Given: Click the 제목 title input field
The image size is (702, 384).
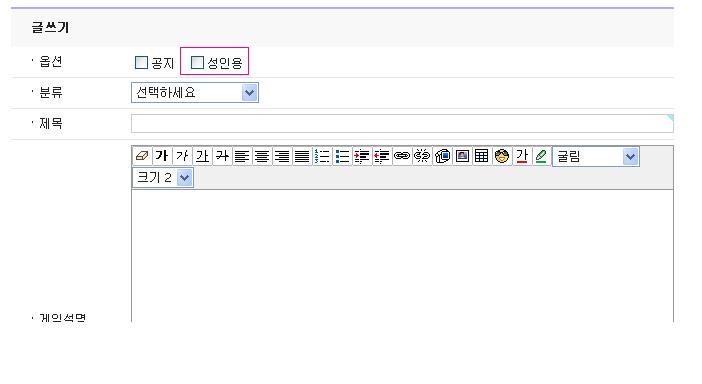Looking at the screenshot, I should click(x=402, y=123).
